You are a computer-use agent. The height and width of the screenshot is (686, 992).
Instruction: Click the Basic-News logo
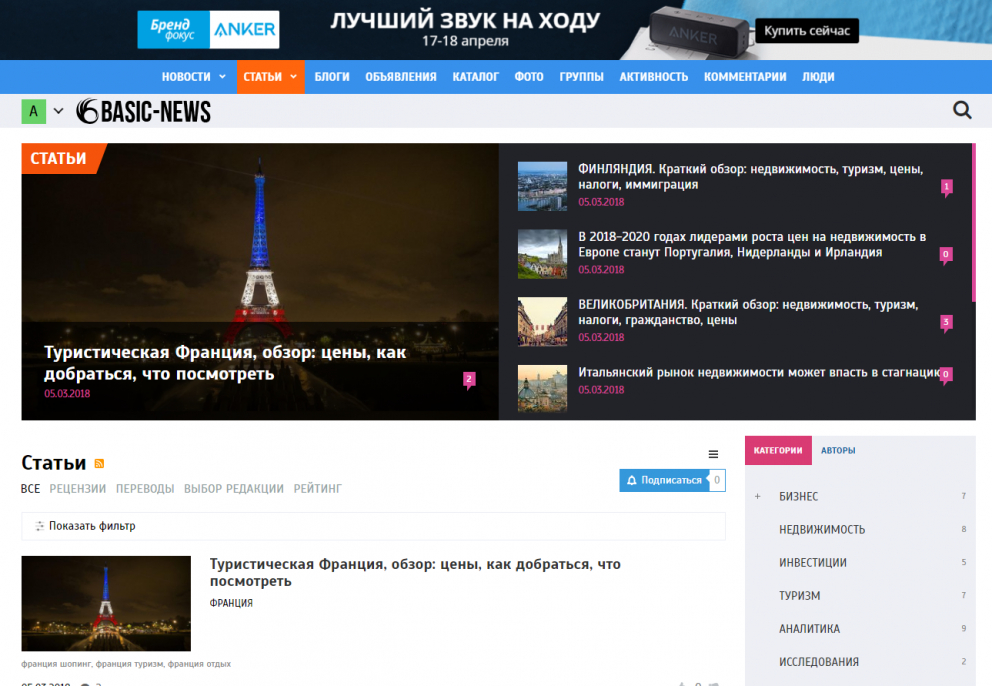pos(144,112)
